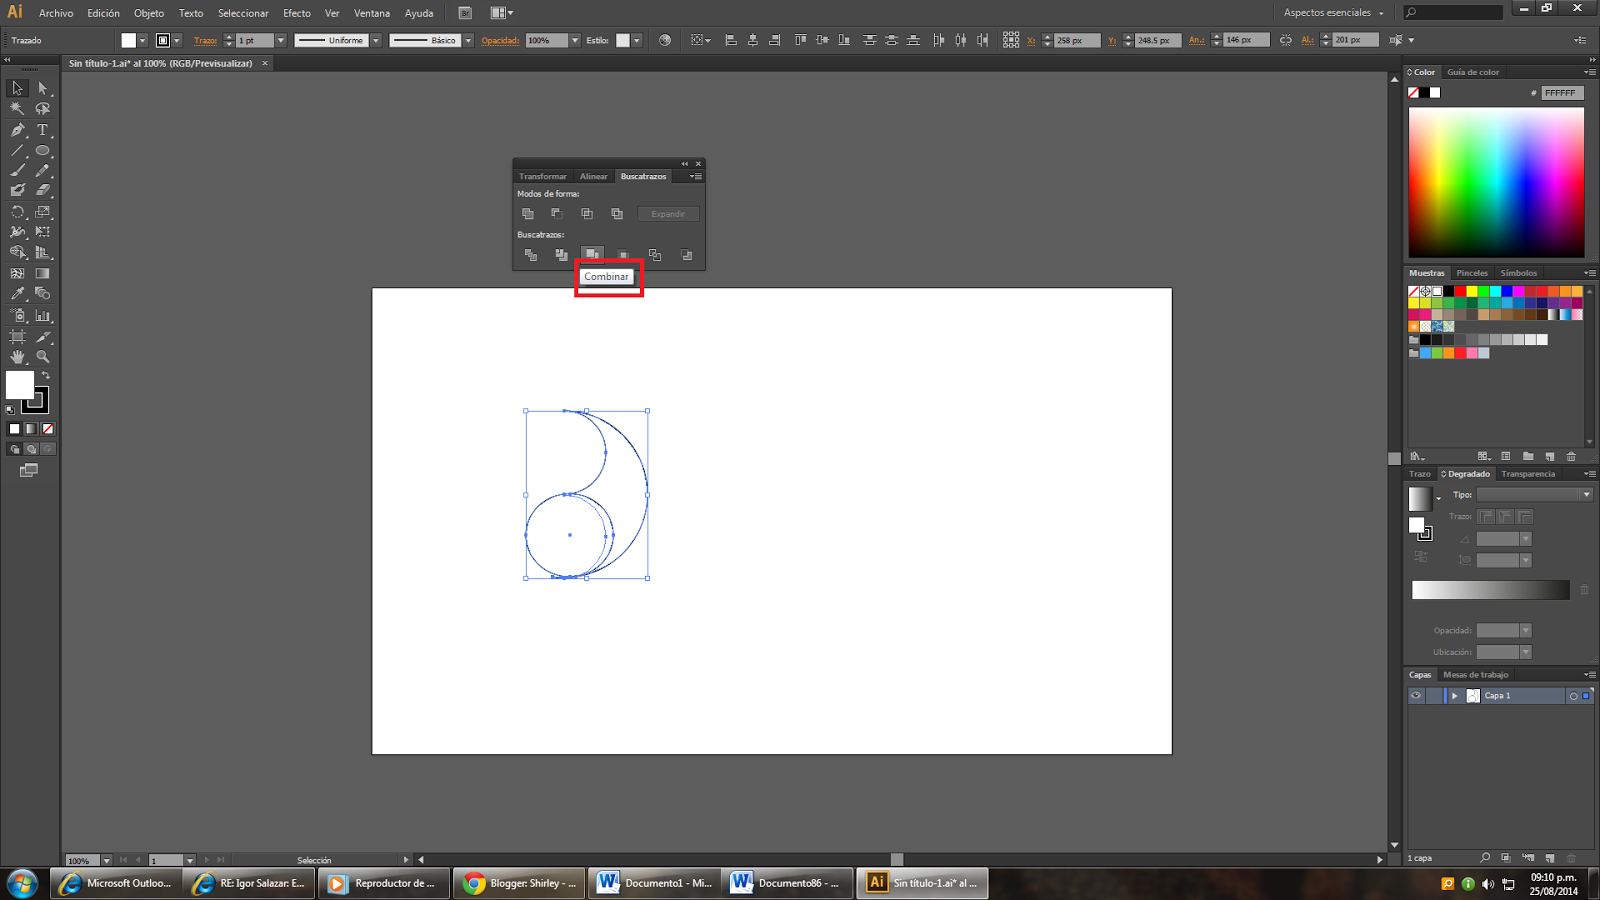
Task: Open the Aspectos esenciales workspace dropdown
Action: [1330, 13]
